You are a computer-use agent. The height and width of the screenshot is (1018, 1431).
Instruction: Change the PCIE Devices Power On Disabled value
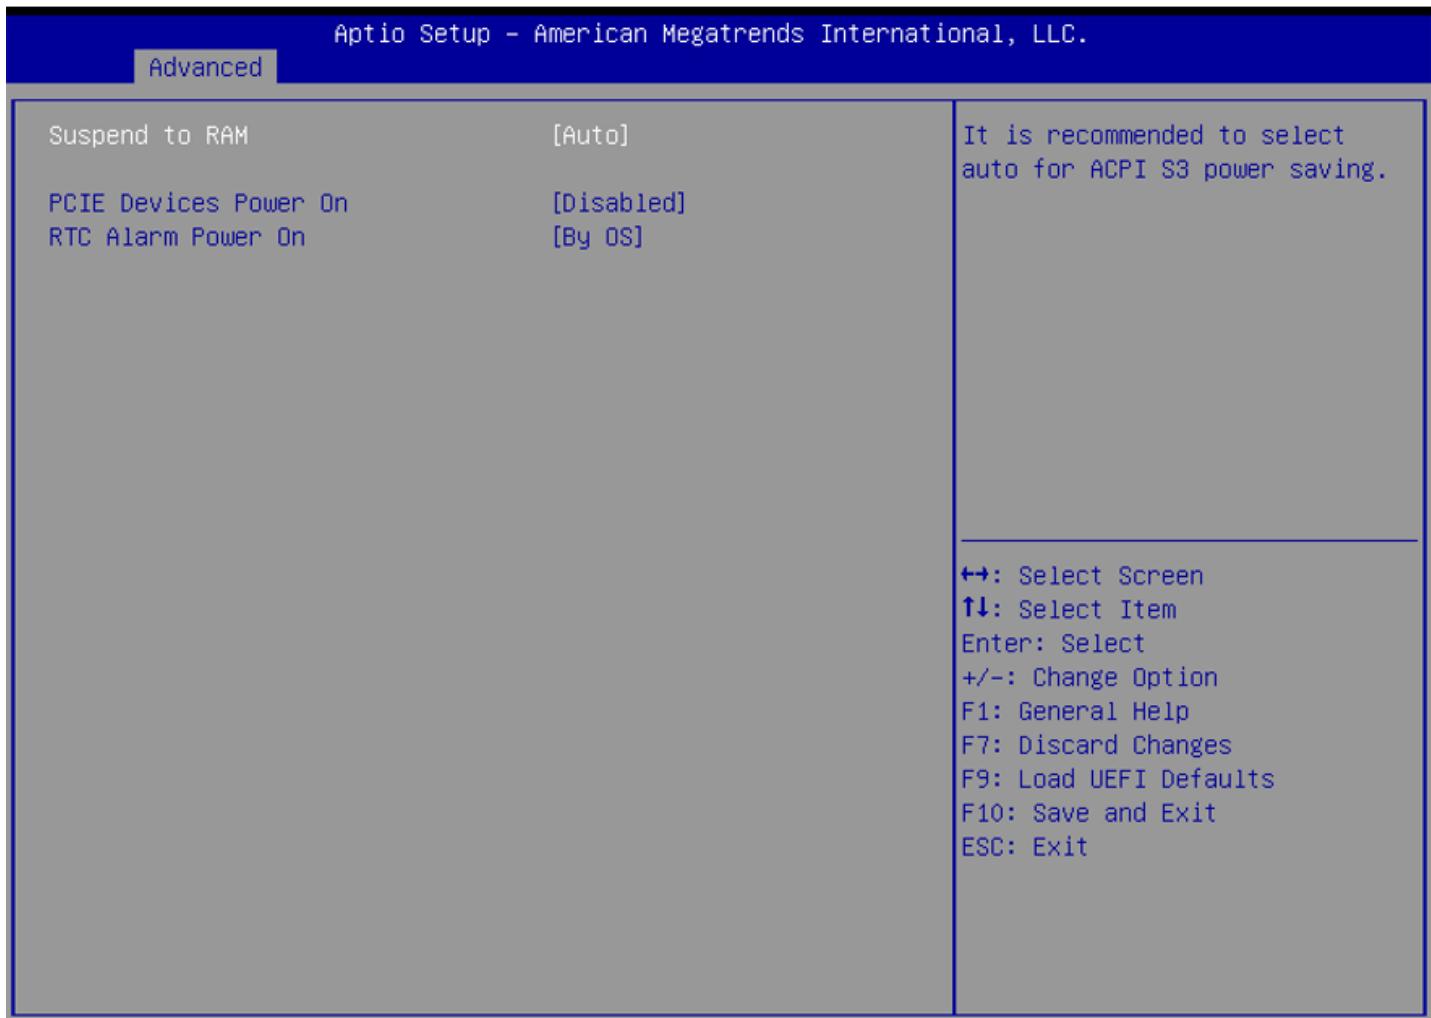[619, 203]
